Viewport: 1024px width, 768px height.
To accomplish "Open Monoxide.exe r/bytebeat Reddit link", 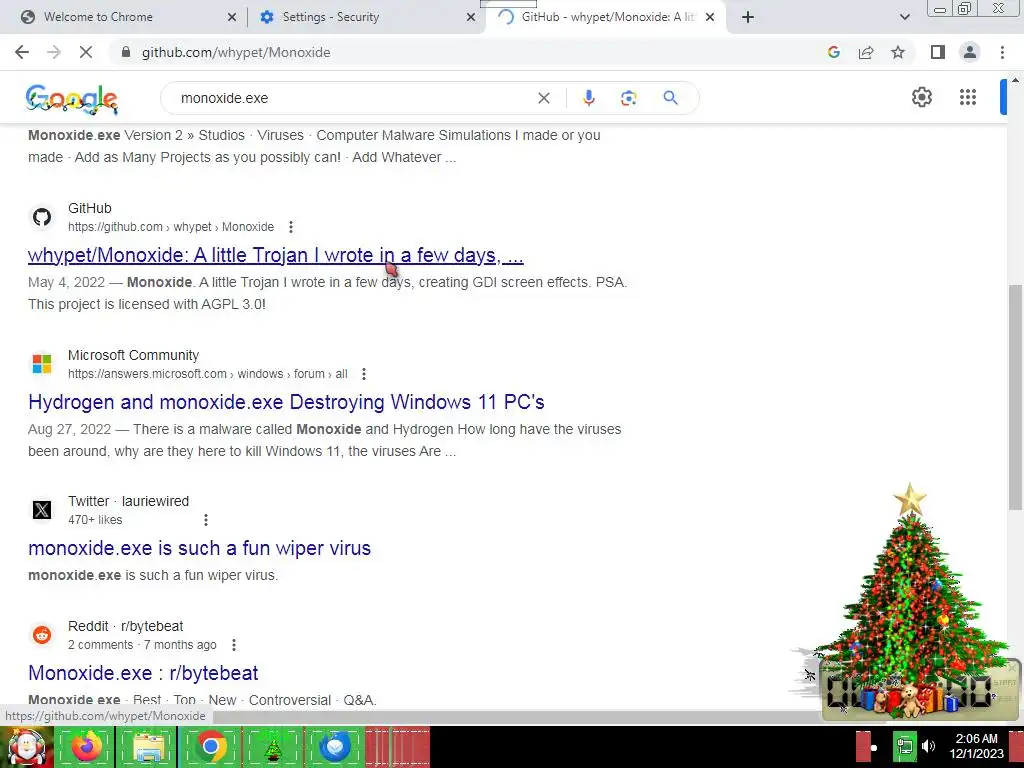I will pyautogui.click(x=143, y=673).
